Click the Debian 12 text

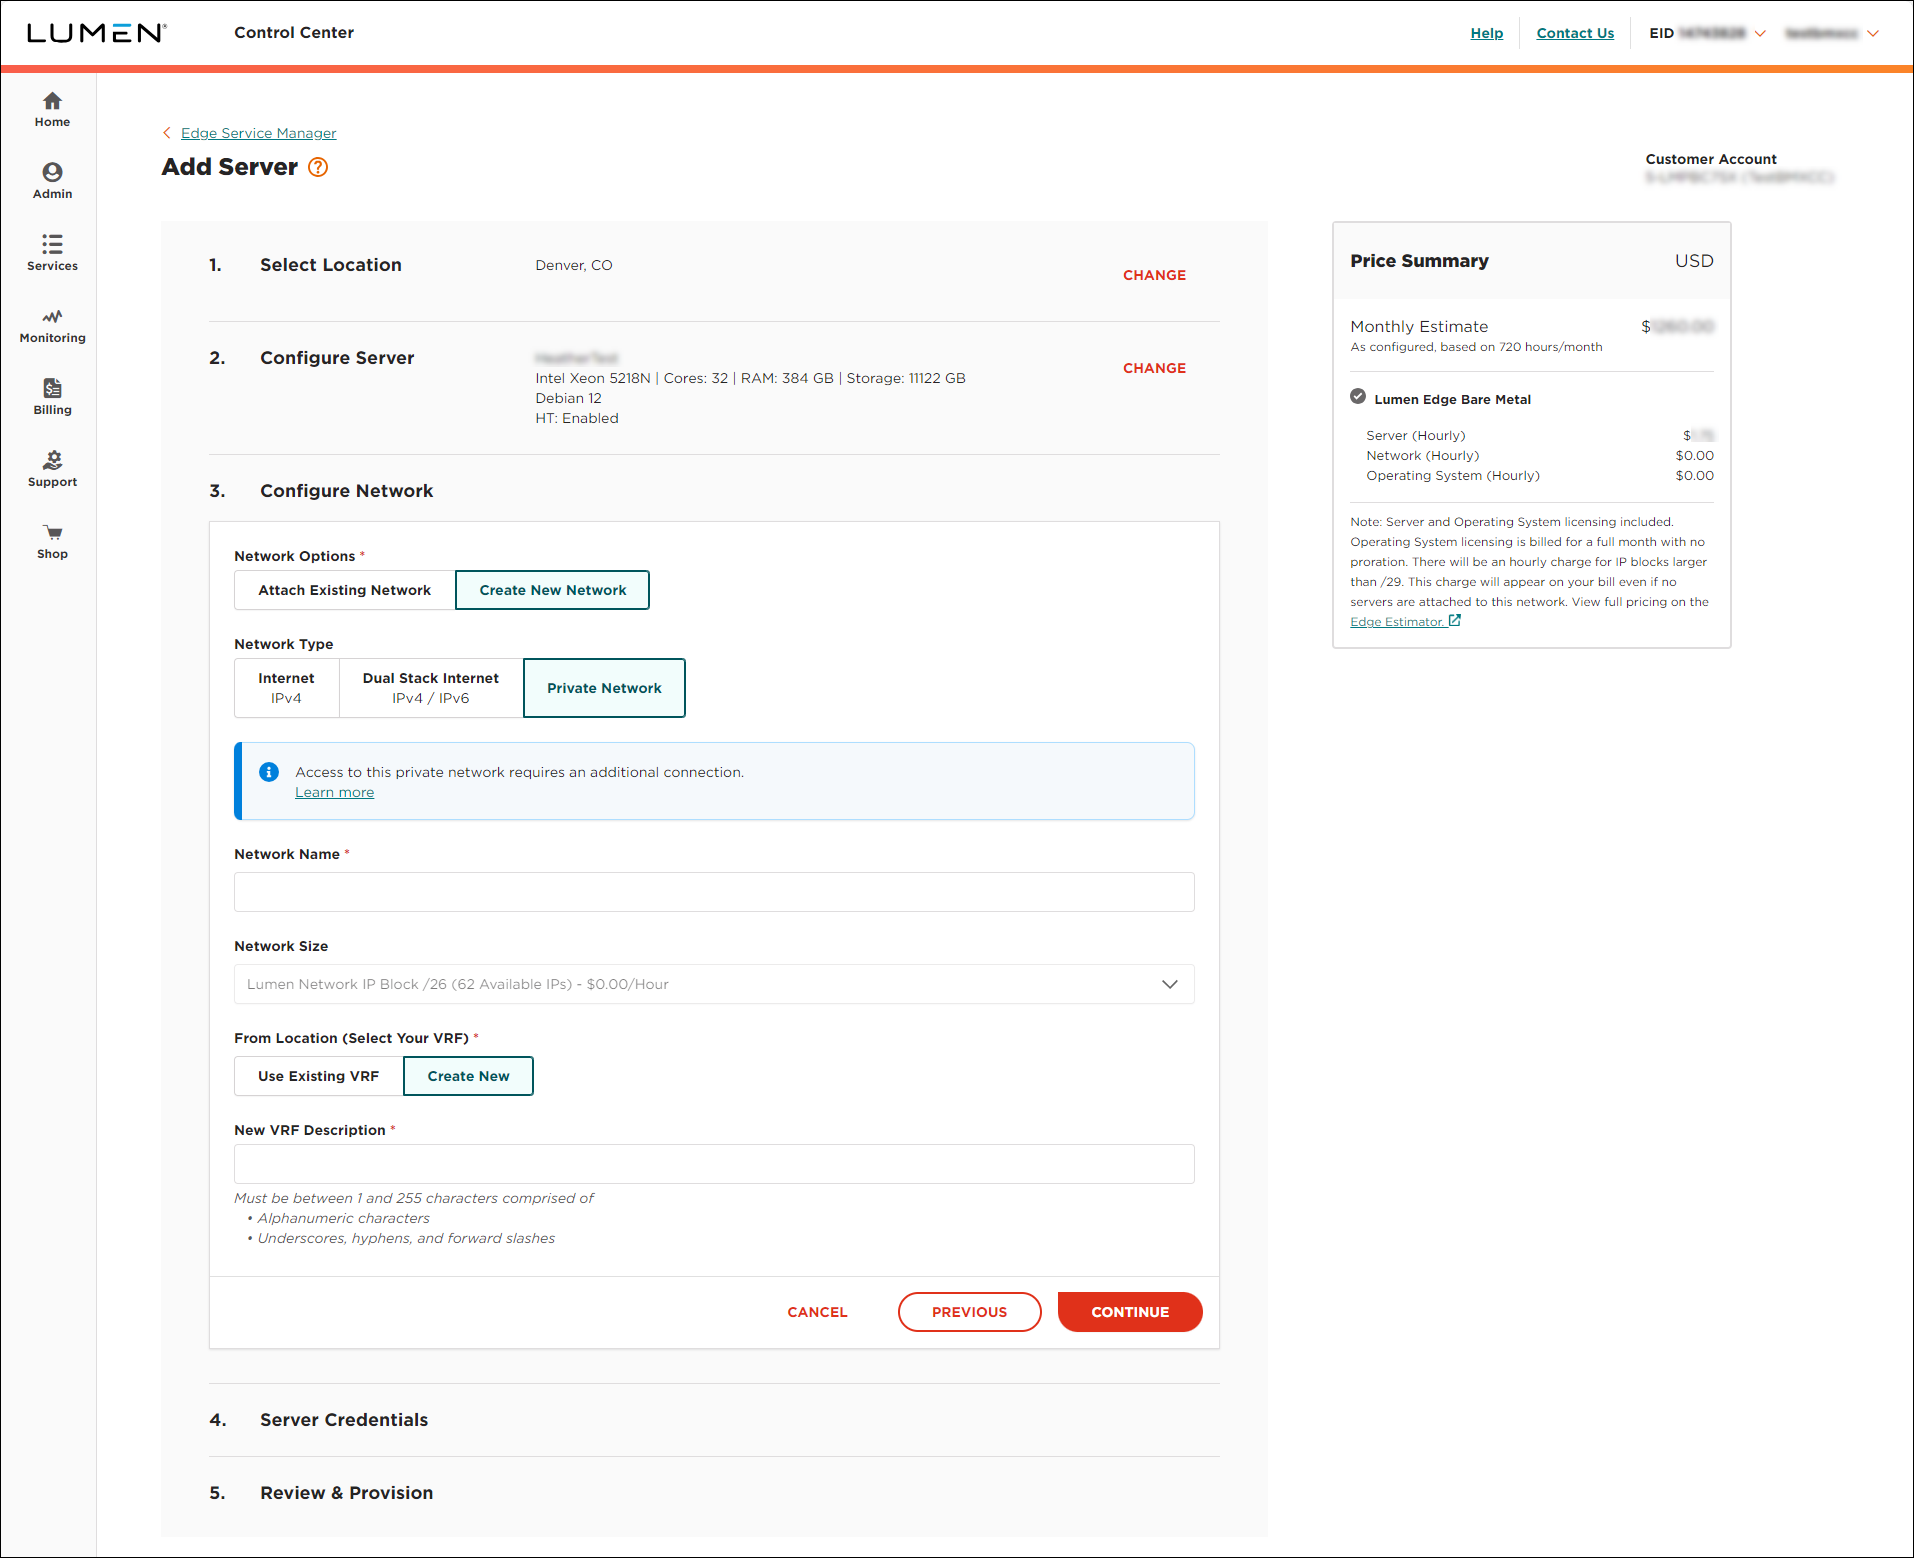click(x=568, y=398)
